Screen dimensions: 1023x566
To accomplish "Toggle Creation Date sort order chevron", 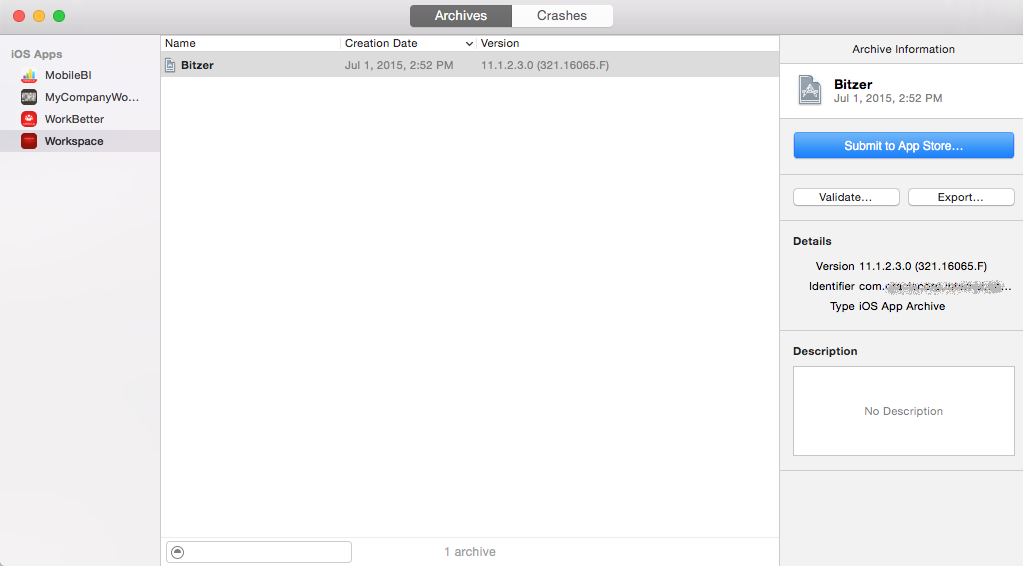I will (x=469, y=44).
